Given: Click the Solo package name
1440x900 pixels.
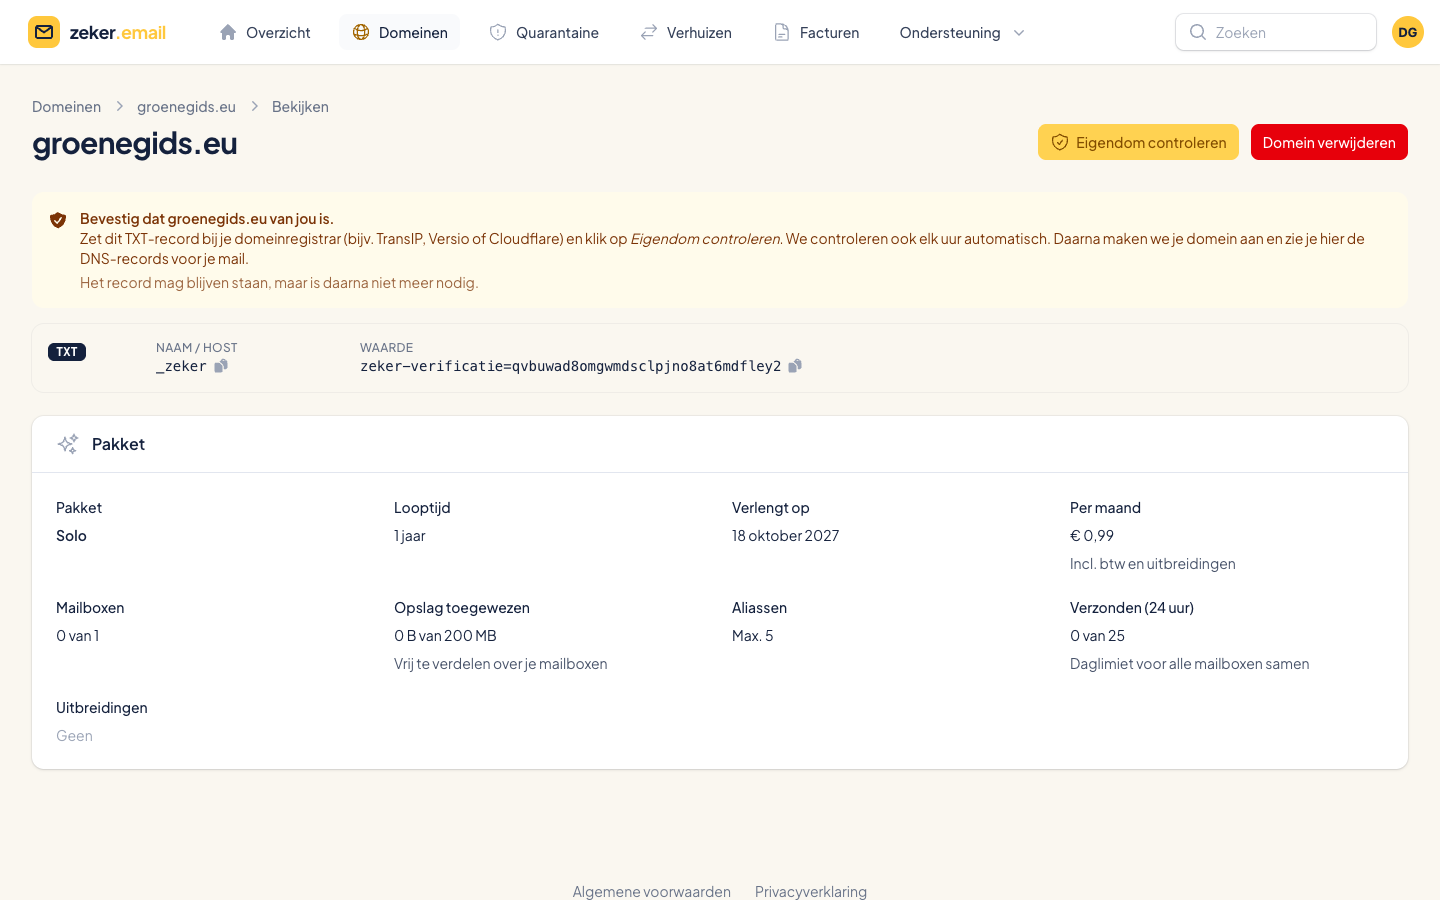Looking at the screenshot, I should [71, 536].
